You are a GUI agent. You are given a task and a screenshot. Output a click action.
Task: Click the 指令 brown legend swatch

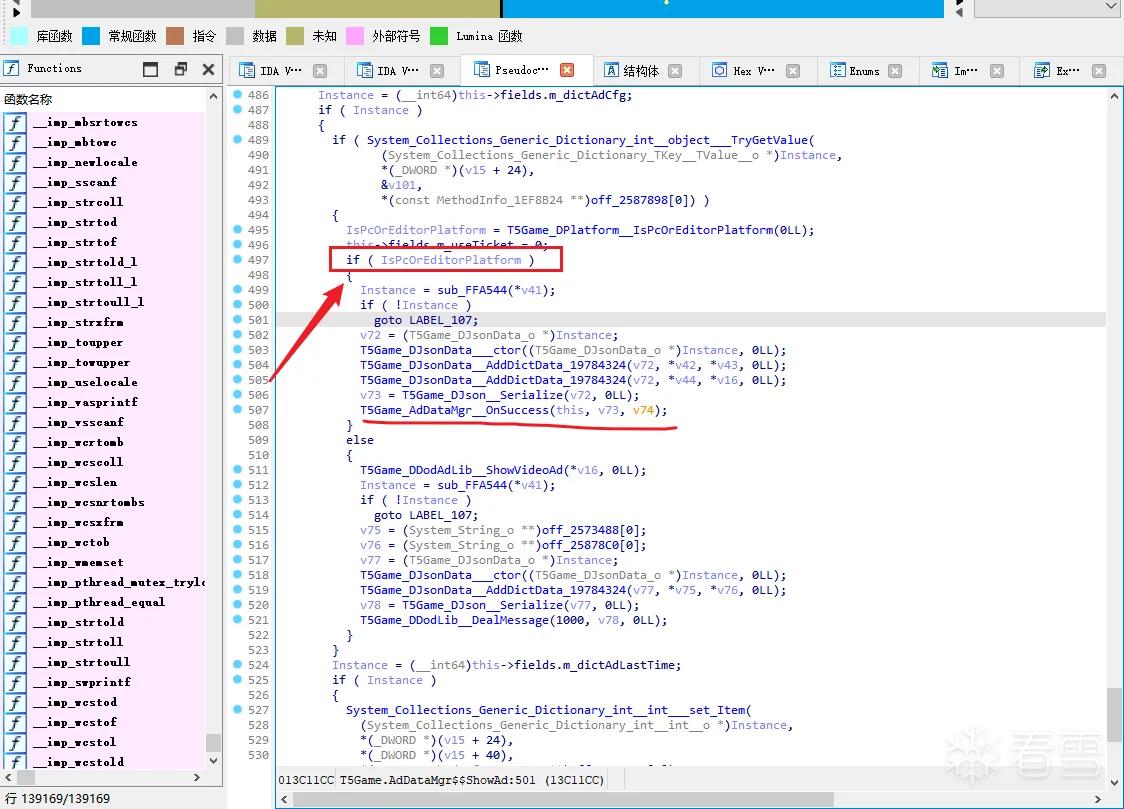point(176,36)
